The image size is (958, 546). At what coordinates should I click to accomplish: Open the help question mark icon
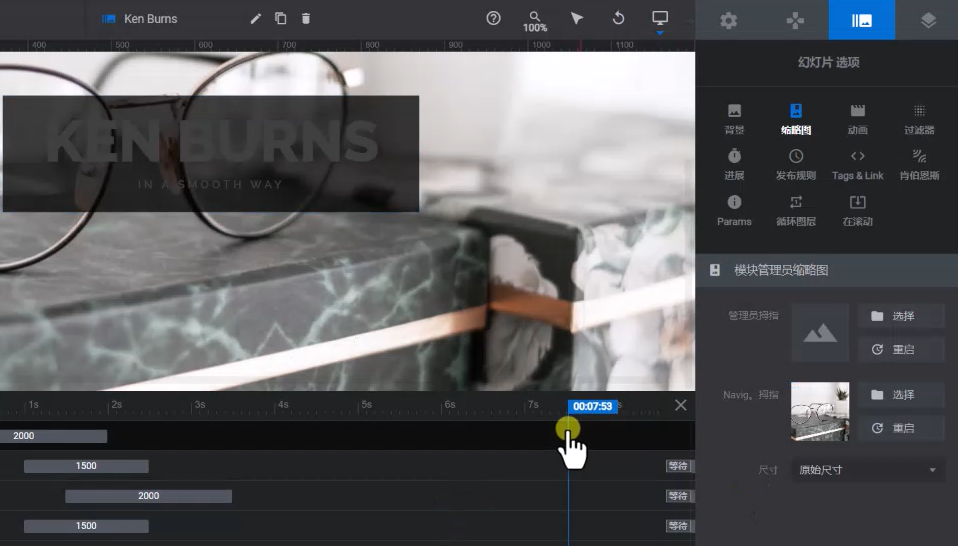click(493, 18)
